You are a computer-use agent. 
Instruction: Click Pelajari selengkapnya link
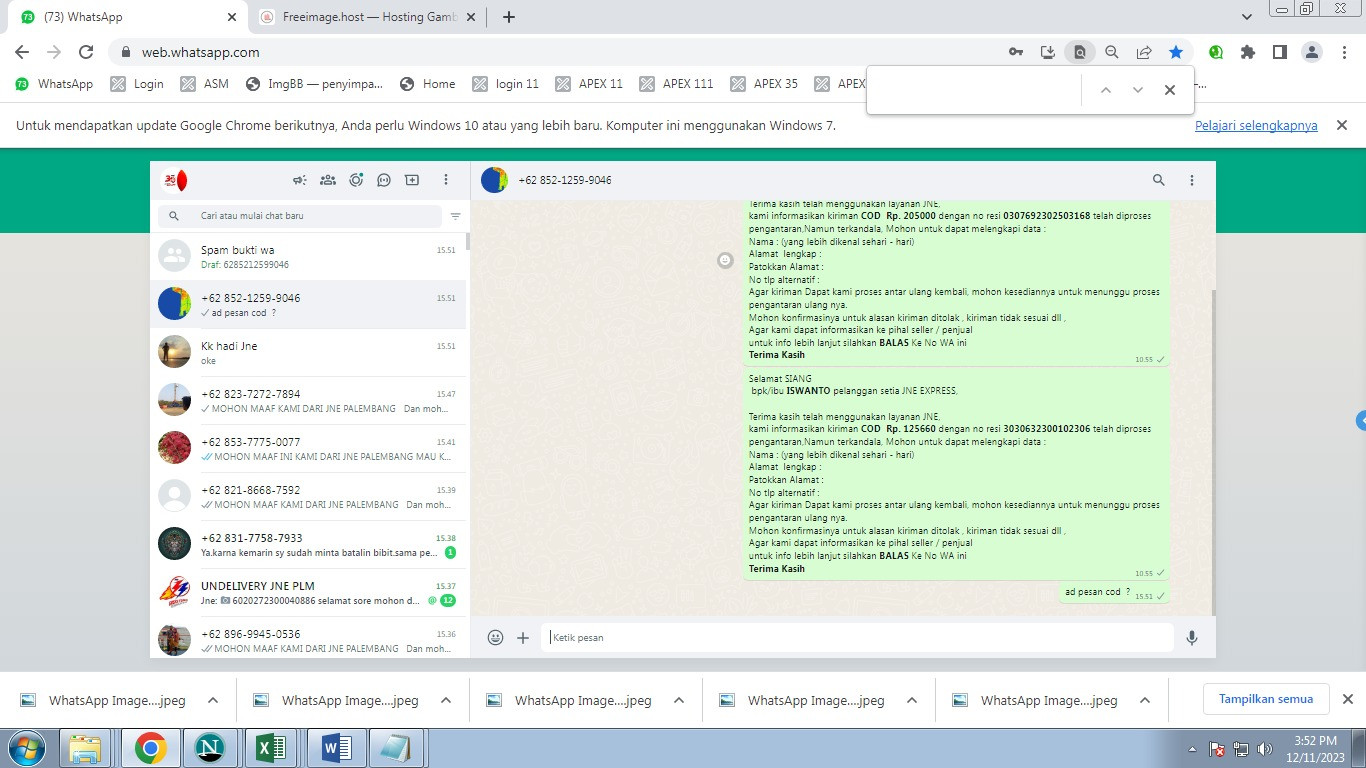[1256, 126]
